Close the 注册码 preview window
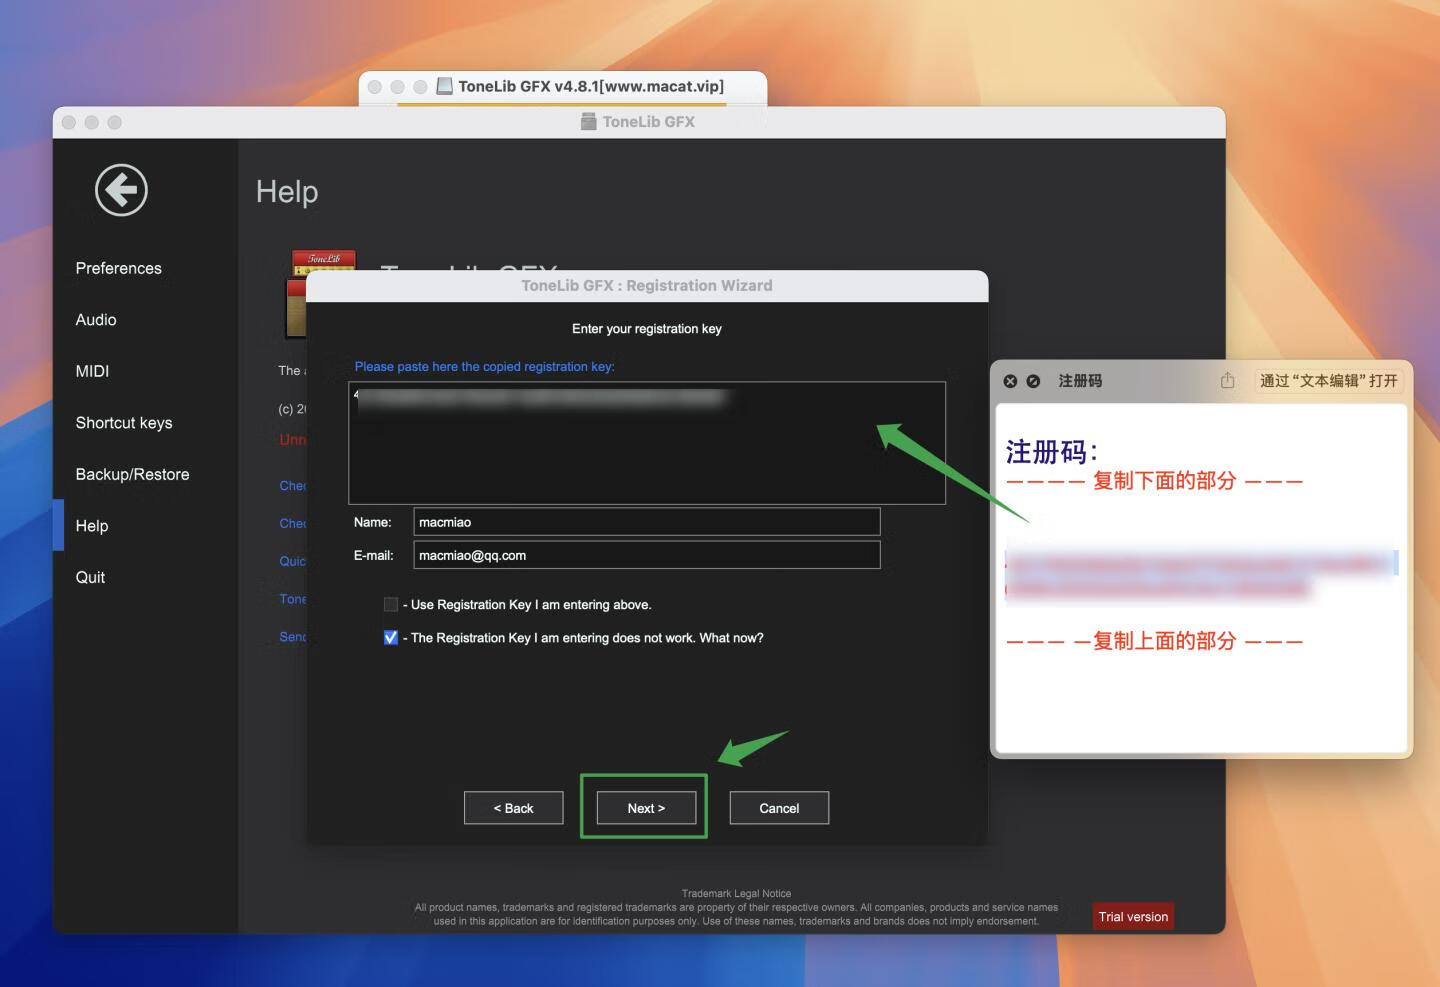Image resolution: width=1440 pixels, height=987 pixels. (1010, 381)
